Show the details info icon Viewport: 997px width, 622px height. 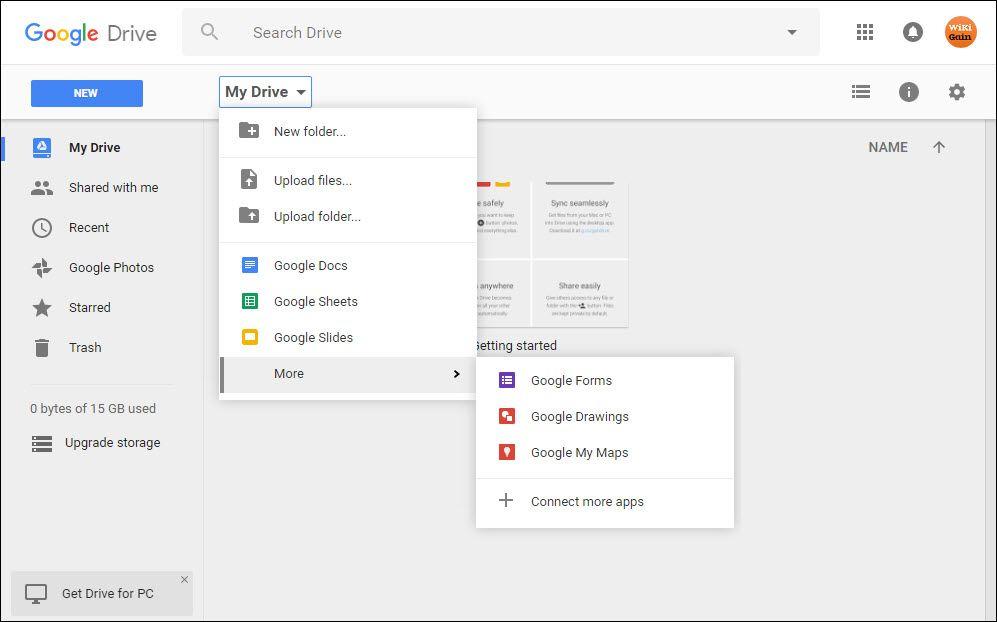pyautogui.click(x=909, y=92)
